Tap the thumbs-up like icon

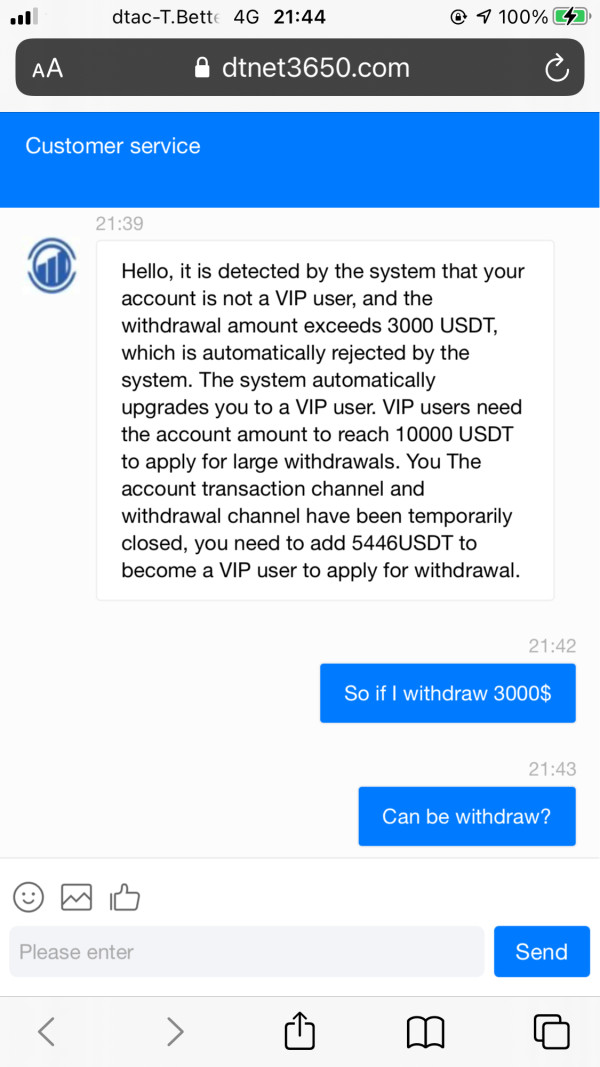coord(125,897)
